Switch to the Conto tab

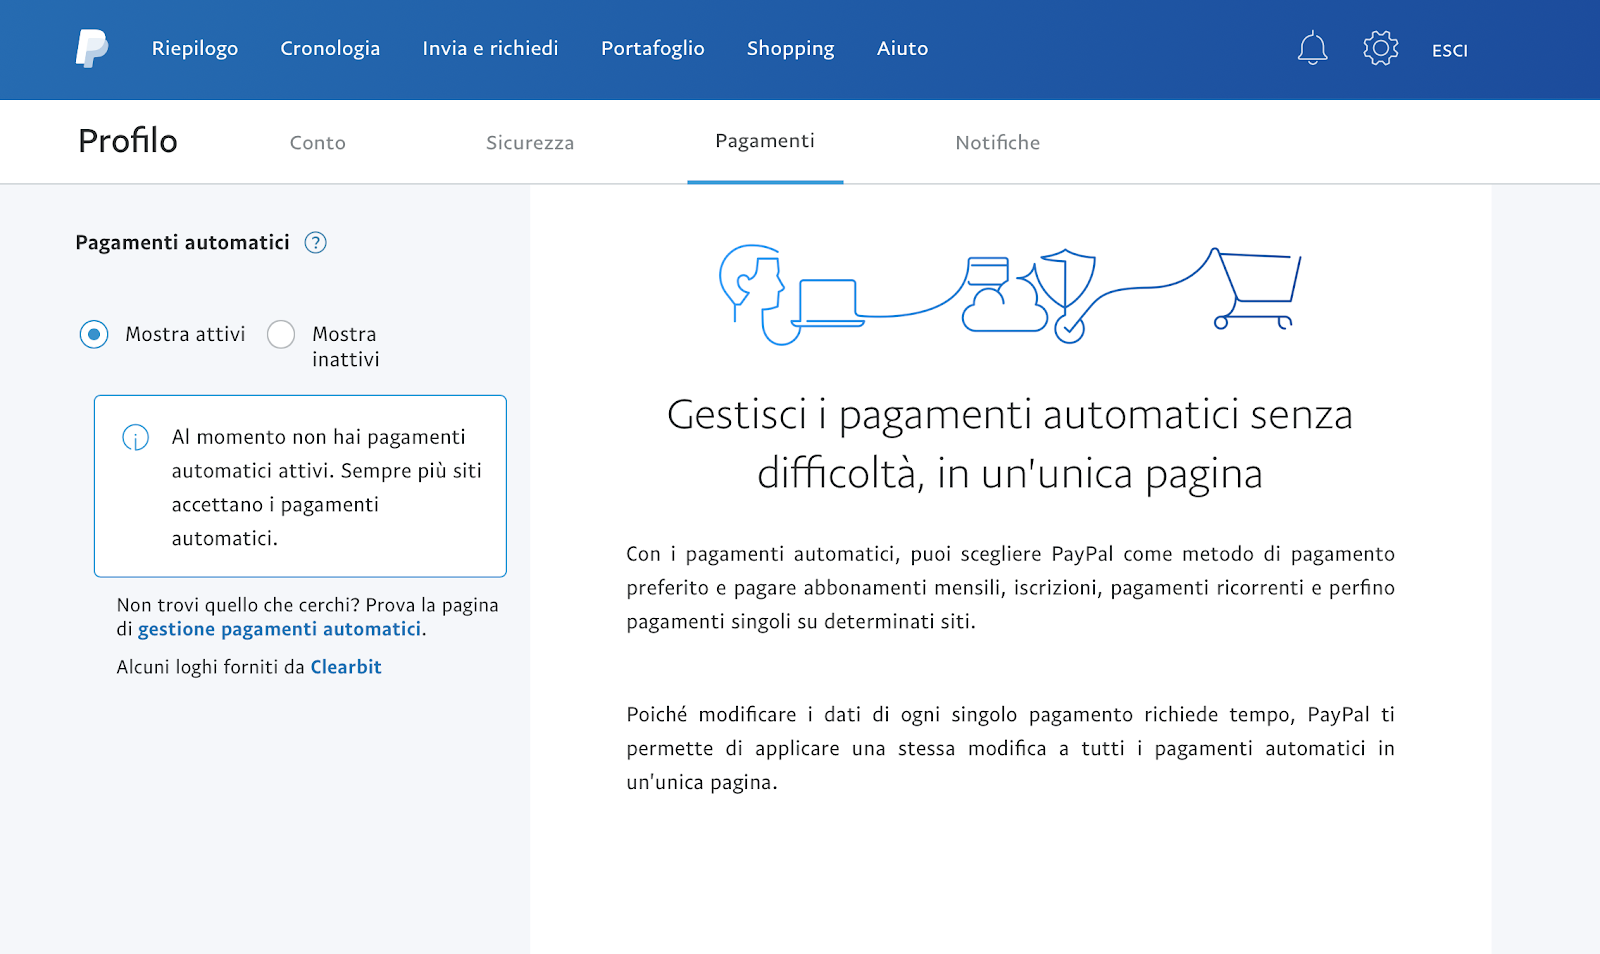tap(318, 142)
